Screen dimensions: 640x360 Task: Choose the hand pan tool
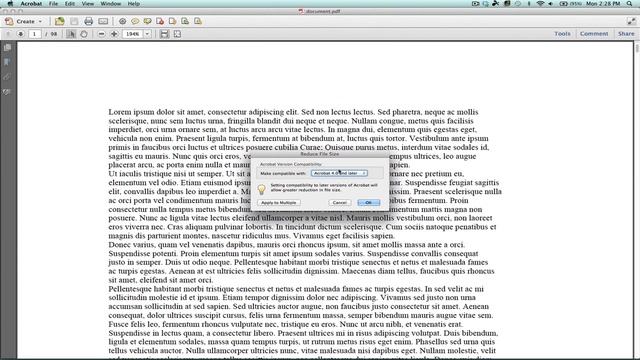[x=84, y=34]
